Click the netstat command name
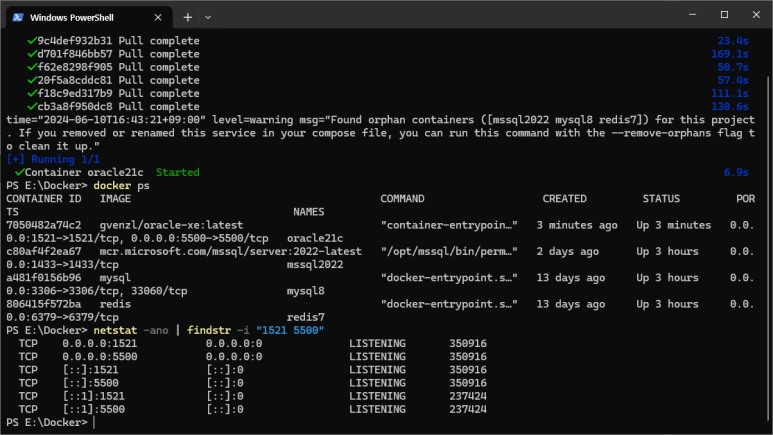 click(115, 330)
